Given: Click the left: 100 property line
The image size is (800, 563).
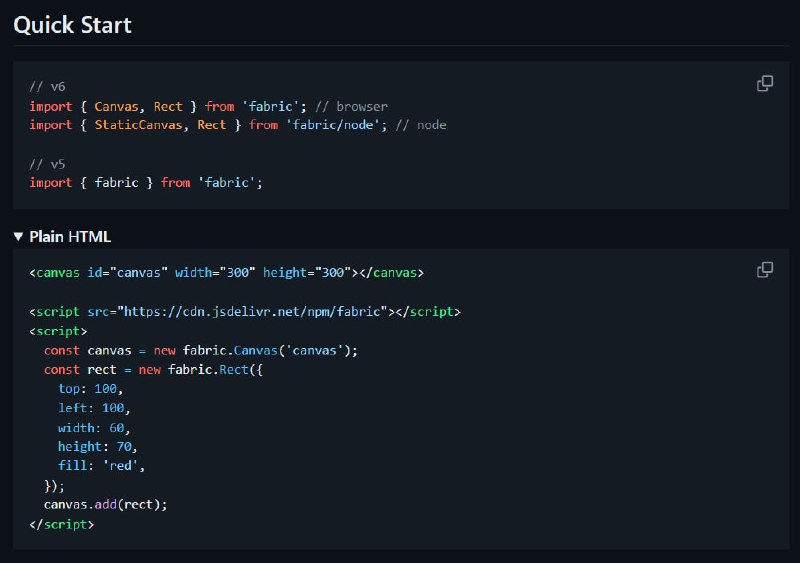Looking at the screenshot, I should [94, 408].
